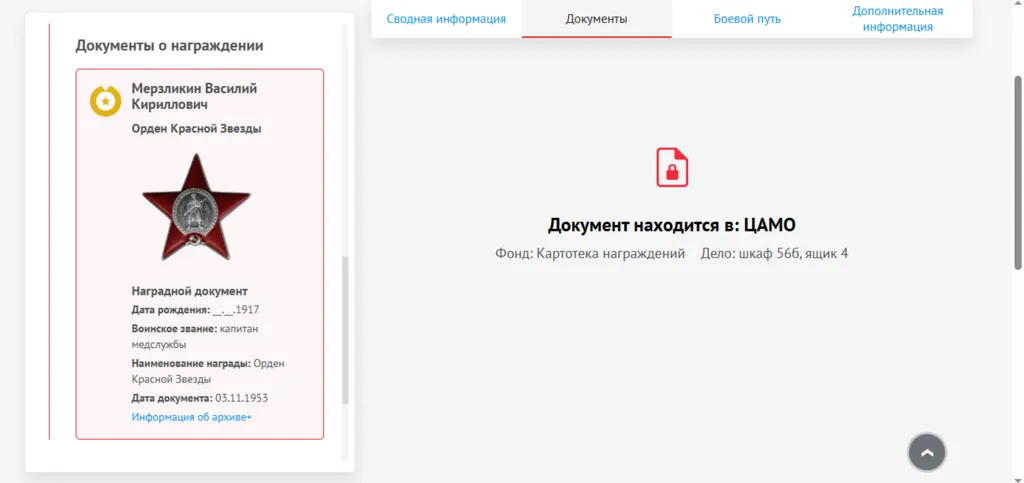Switch to the Сводная информация tab
This screenshot has width=1024, height=483.
[446, 19]
